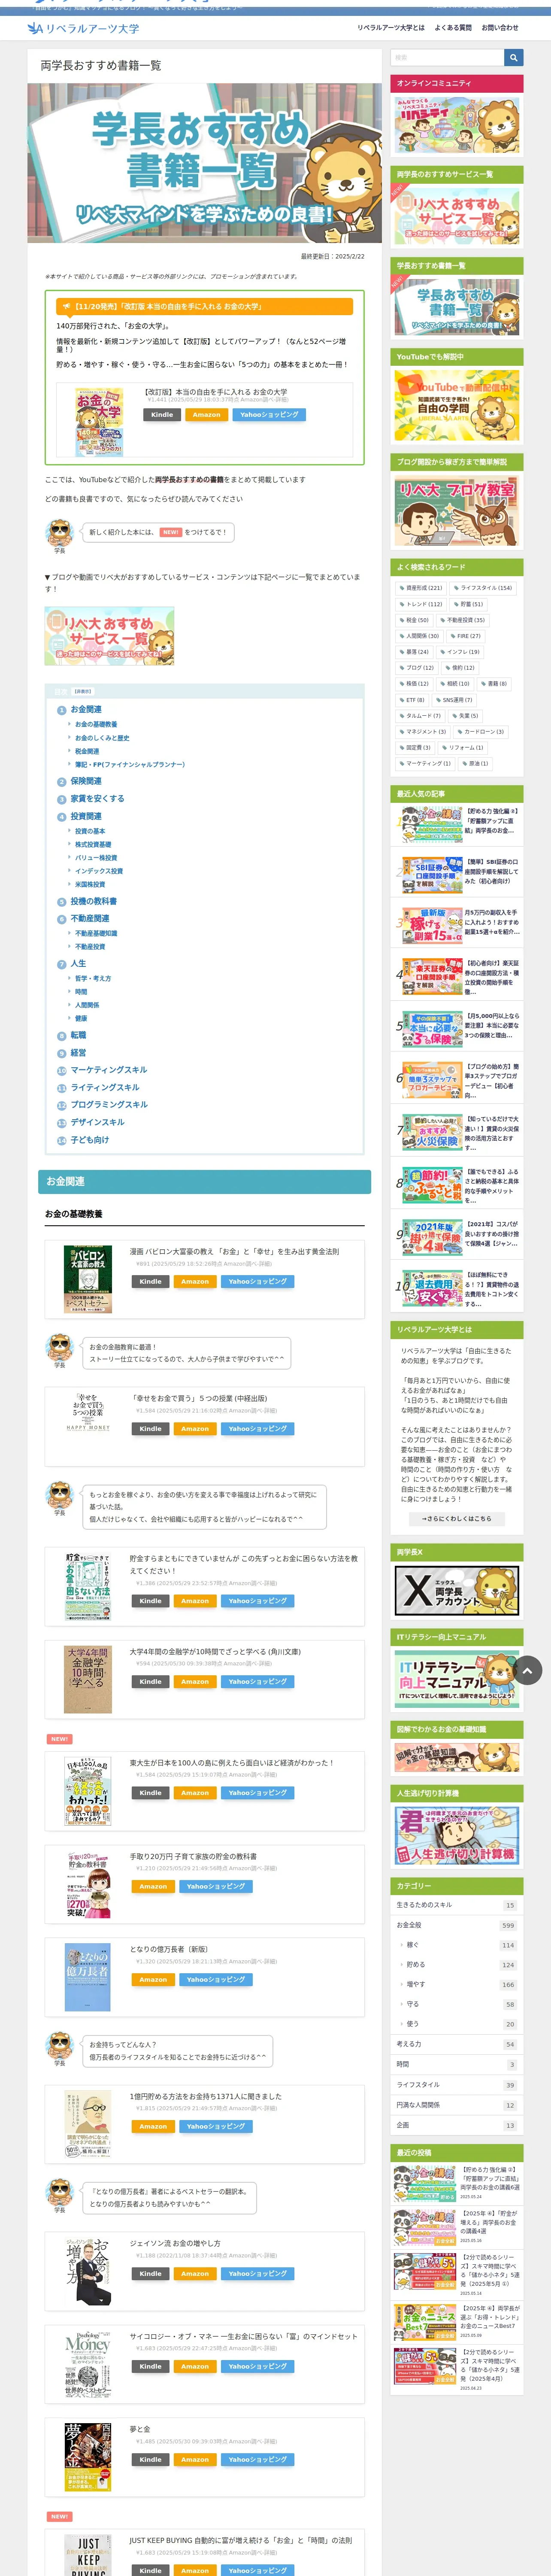The image size is (551, 2576).
Task: Open the 考える力 category
Action: 409,2044
